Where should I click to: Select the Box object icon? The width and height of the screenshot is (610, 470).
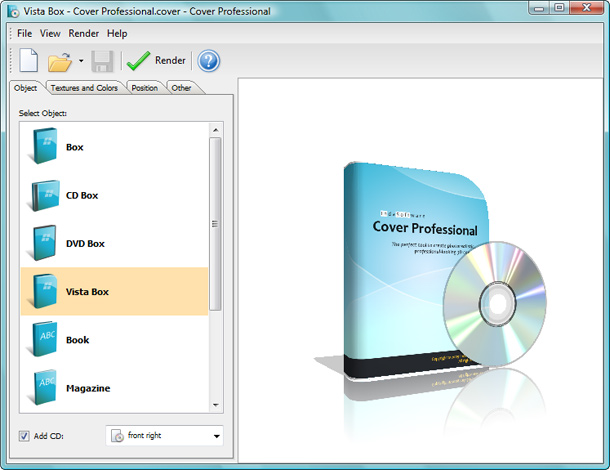tap(44, 146)
